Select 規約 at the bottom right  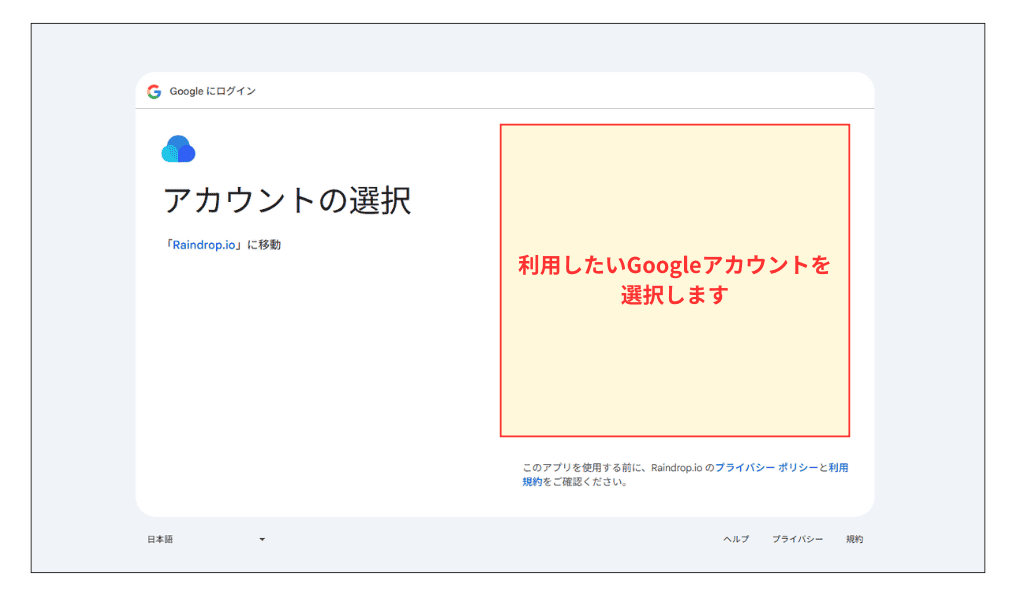tap(855, 539)
